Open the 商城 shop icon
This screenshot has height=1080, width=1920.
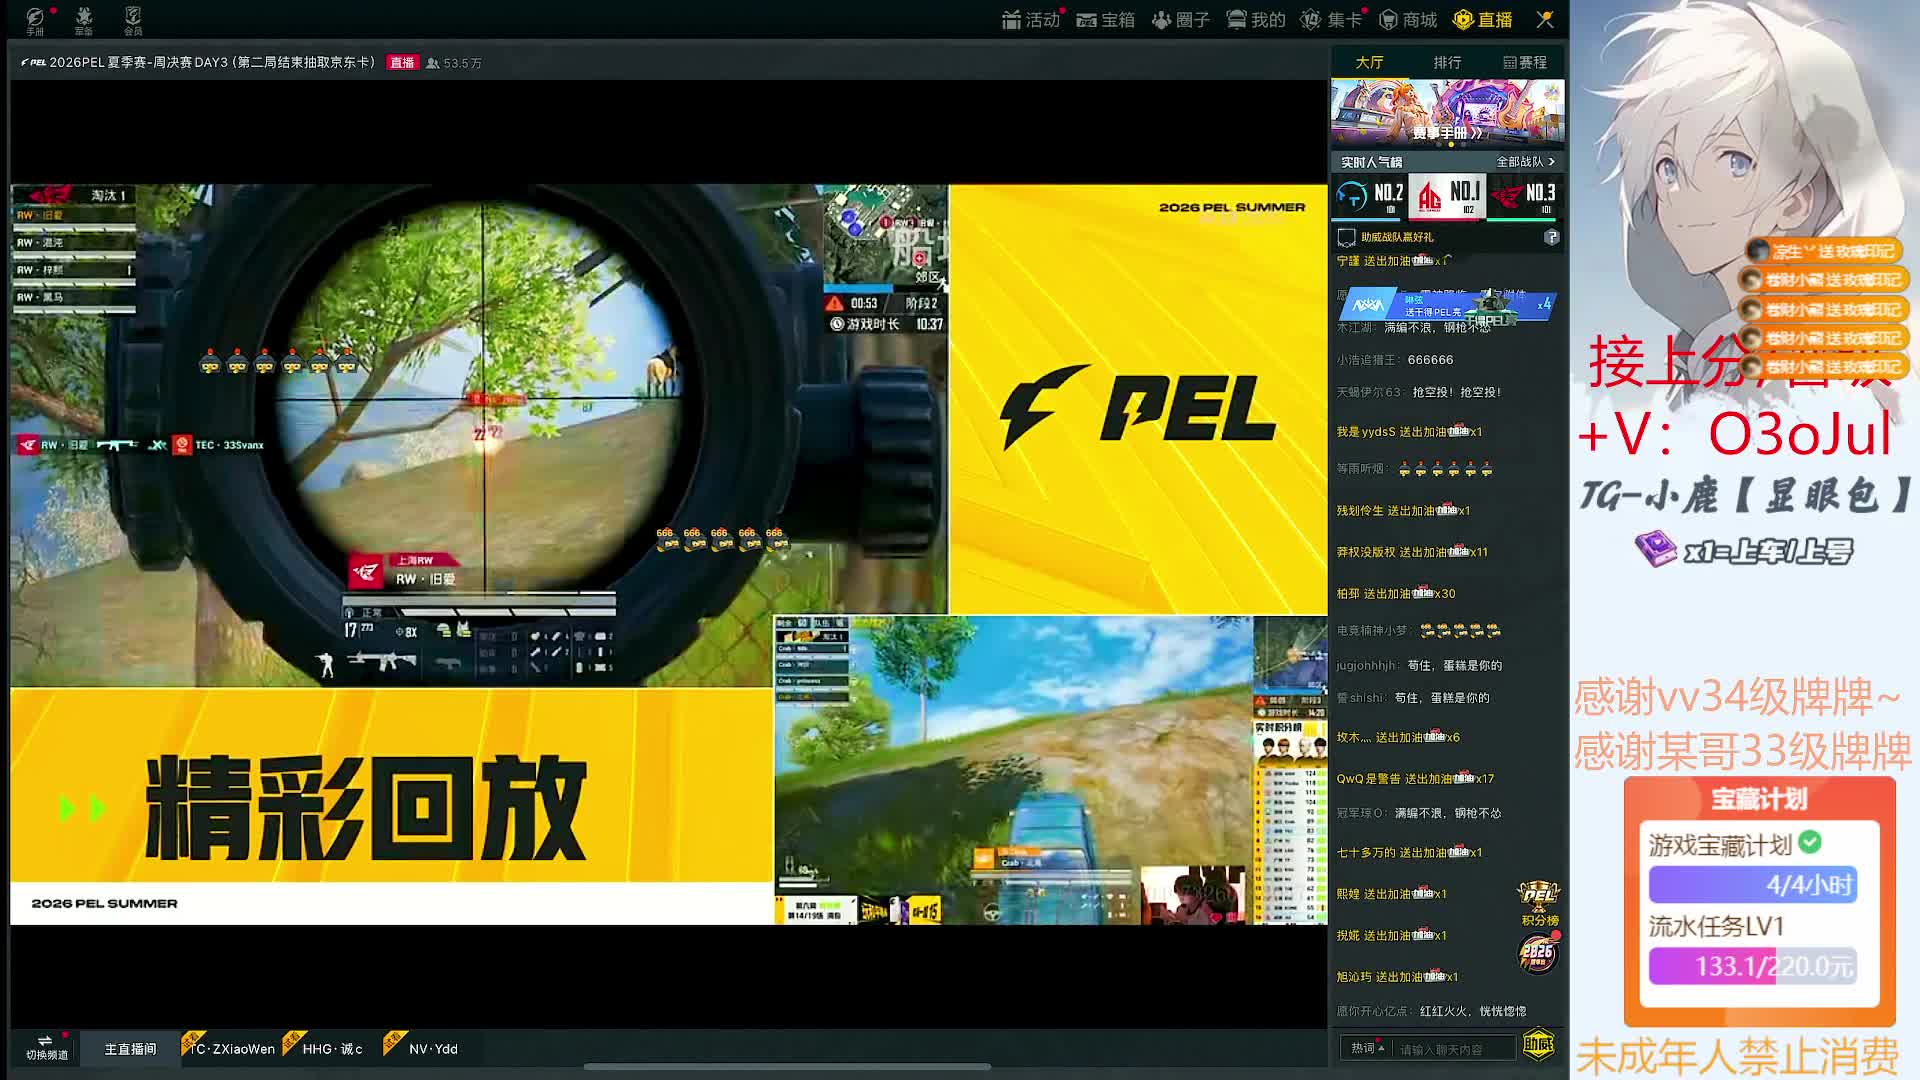coord(1408,19)
